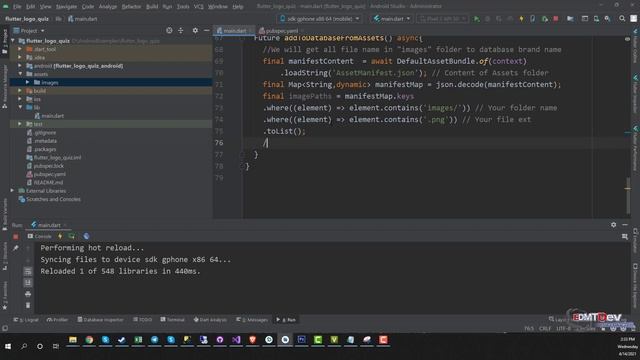Stop the running app with red square
The width and height of the screenshot is (640, 360).
point(556,19)
